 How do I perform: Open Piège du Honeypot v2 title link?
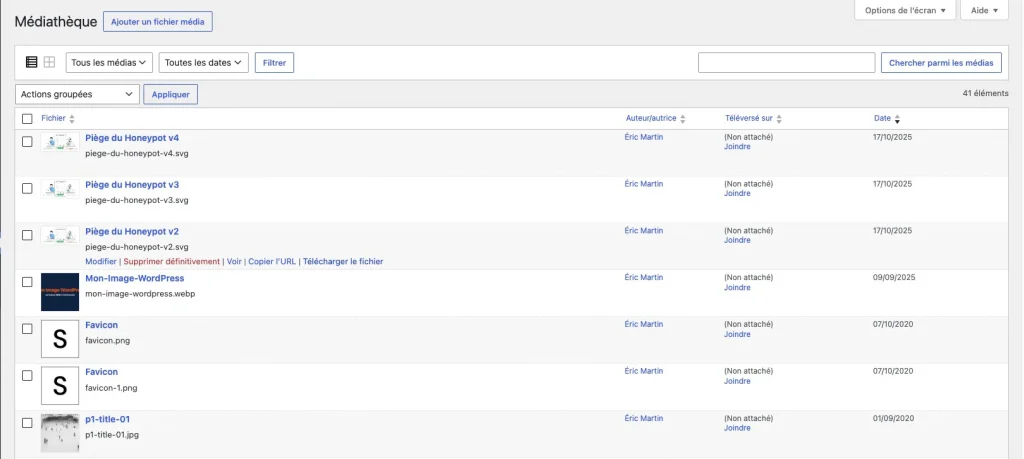(x=132, y=232)
